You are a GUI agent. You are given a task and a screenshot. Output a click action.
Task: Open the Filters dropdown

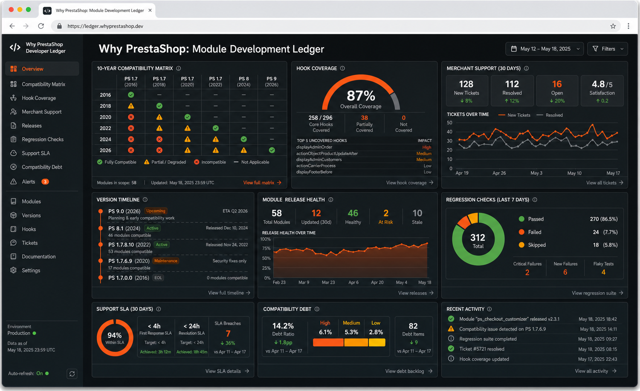pos(608,49)
